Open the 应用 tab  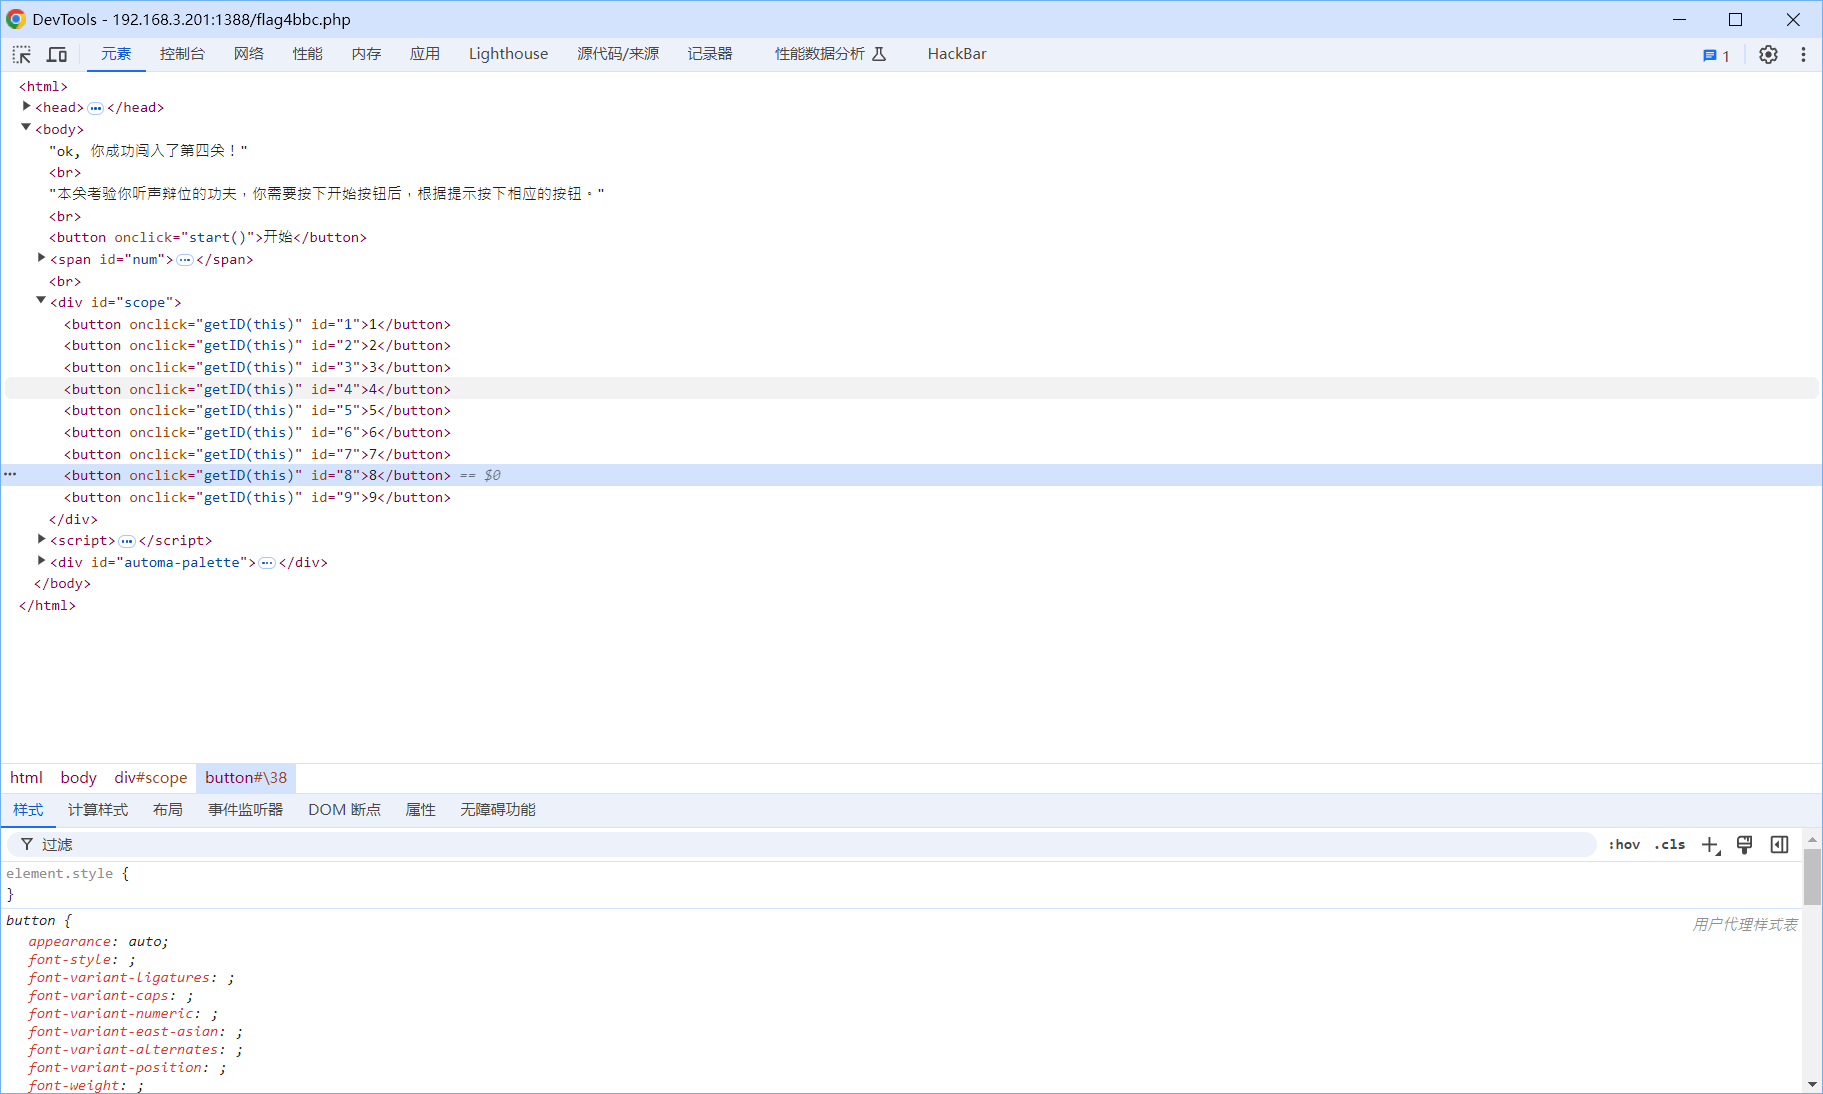click(425, 54)
